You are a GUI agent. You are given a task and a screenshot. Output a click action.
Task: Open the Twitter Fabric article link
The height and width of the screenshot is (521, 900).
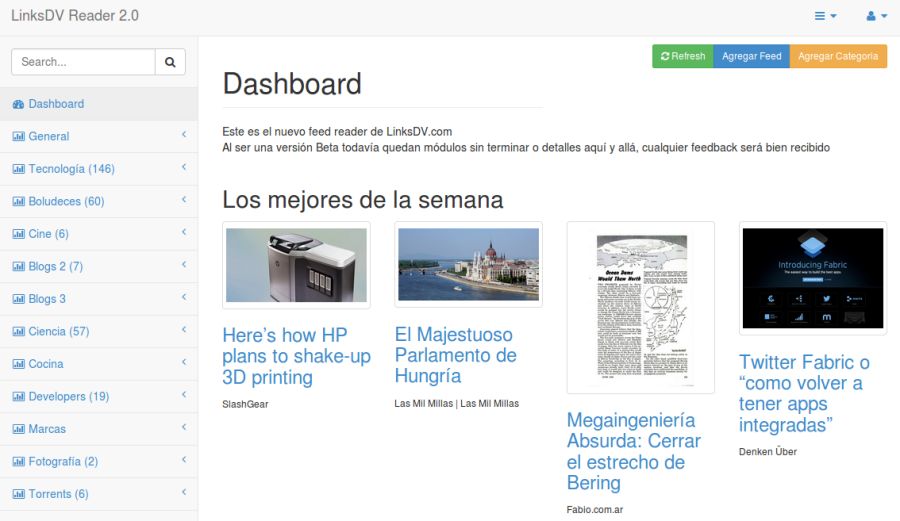(804, 394)
